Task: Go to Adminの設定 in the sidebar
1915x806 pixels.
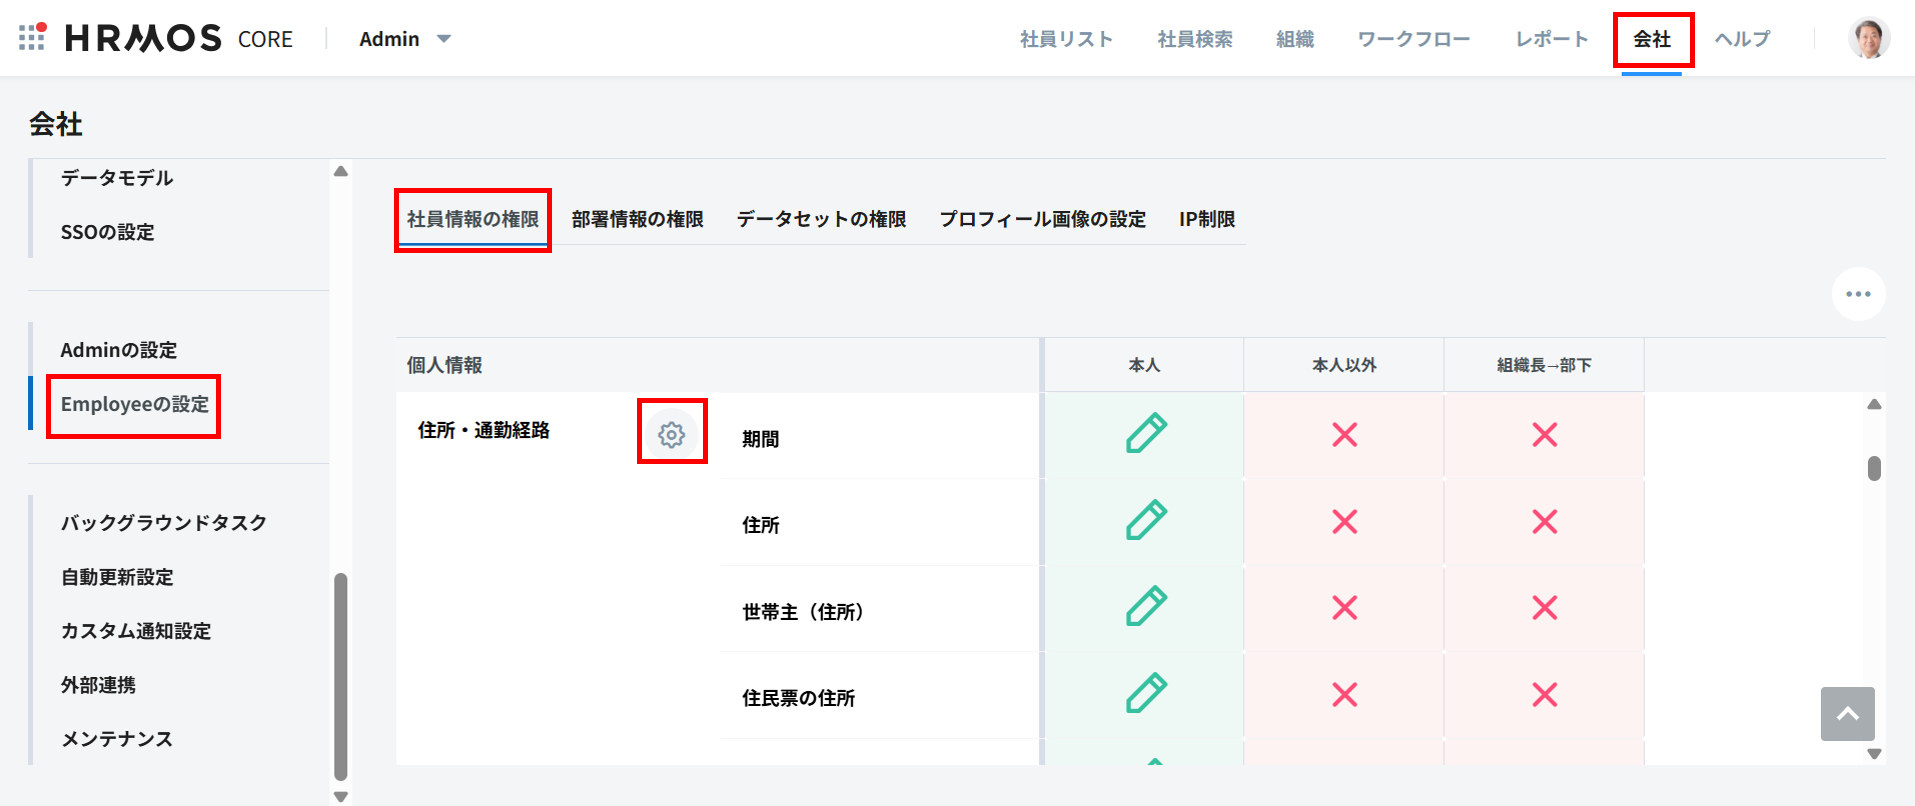Action: click(x=119, y=350)
